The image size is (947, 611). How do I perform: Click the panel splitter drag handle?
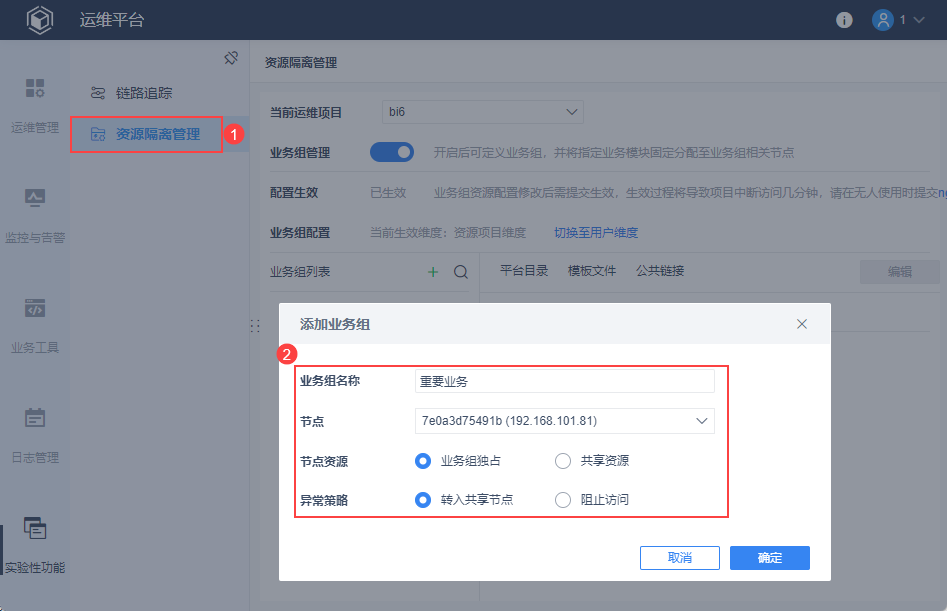tap(255, 326)
